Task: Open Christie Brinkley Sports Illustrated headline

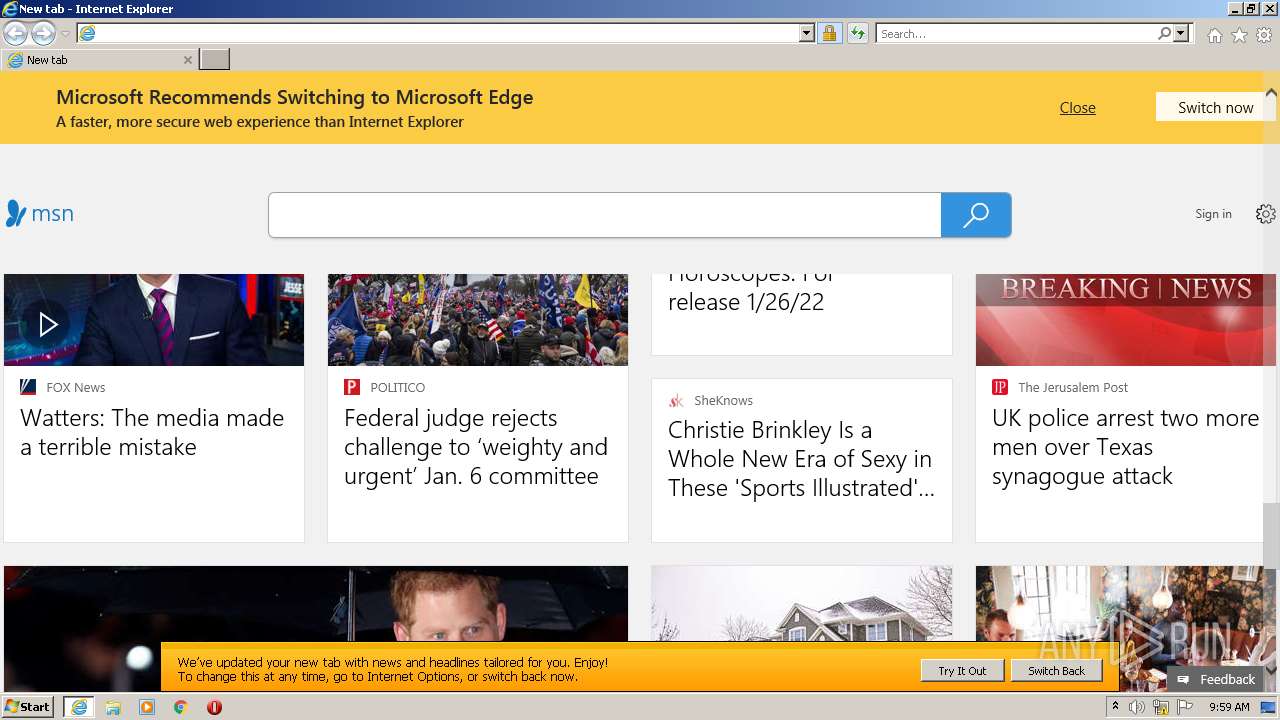Action: click(801, 459)
